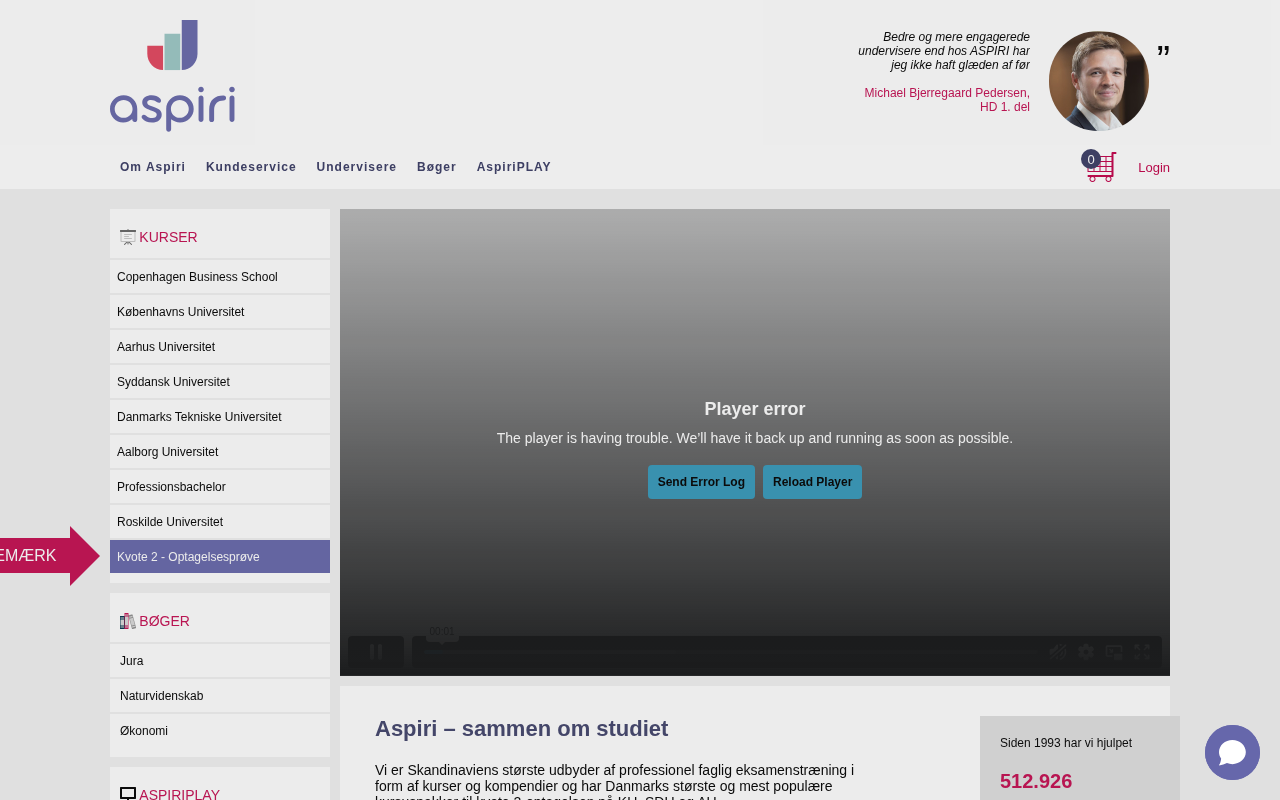Open the Økonomi books category
Image resolution: width=1280 pixels, height=800 pixels.
pyautogui.click(x=220, y=731)
